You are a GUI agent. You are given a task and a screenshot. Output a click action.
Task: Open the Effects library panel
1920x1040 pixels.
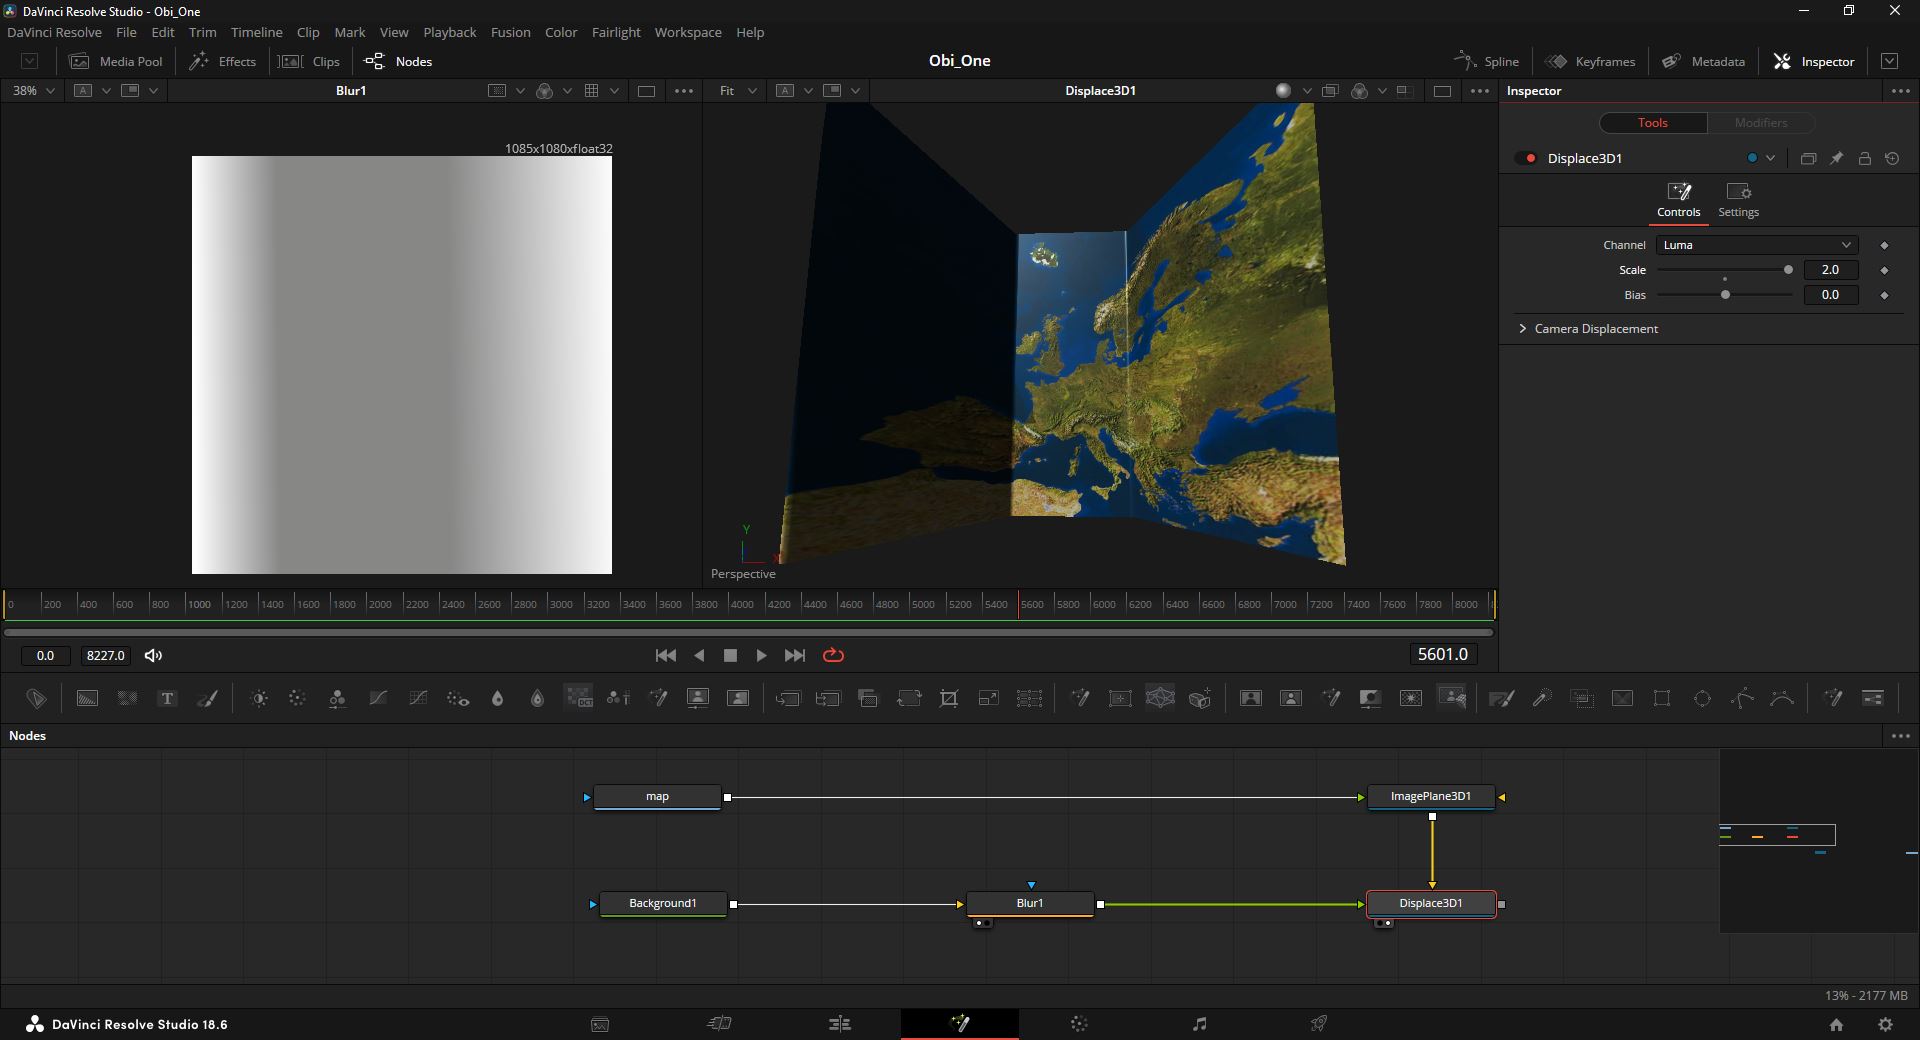223,61
